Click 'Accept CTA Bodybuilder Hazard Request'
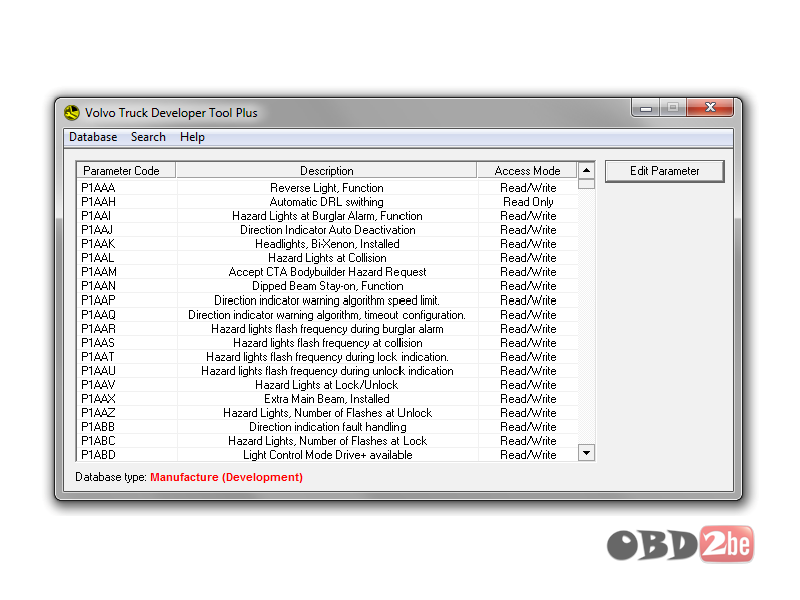 coord(327,272)
